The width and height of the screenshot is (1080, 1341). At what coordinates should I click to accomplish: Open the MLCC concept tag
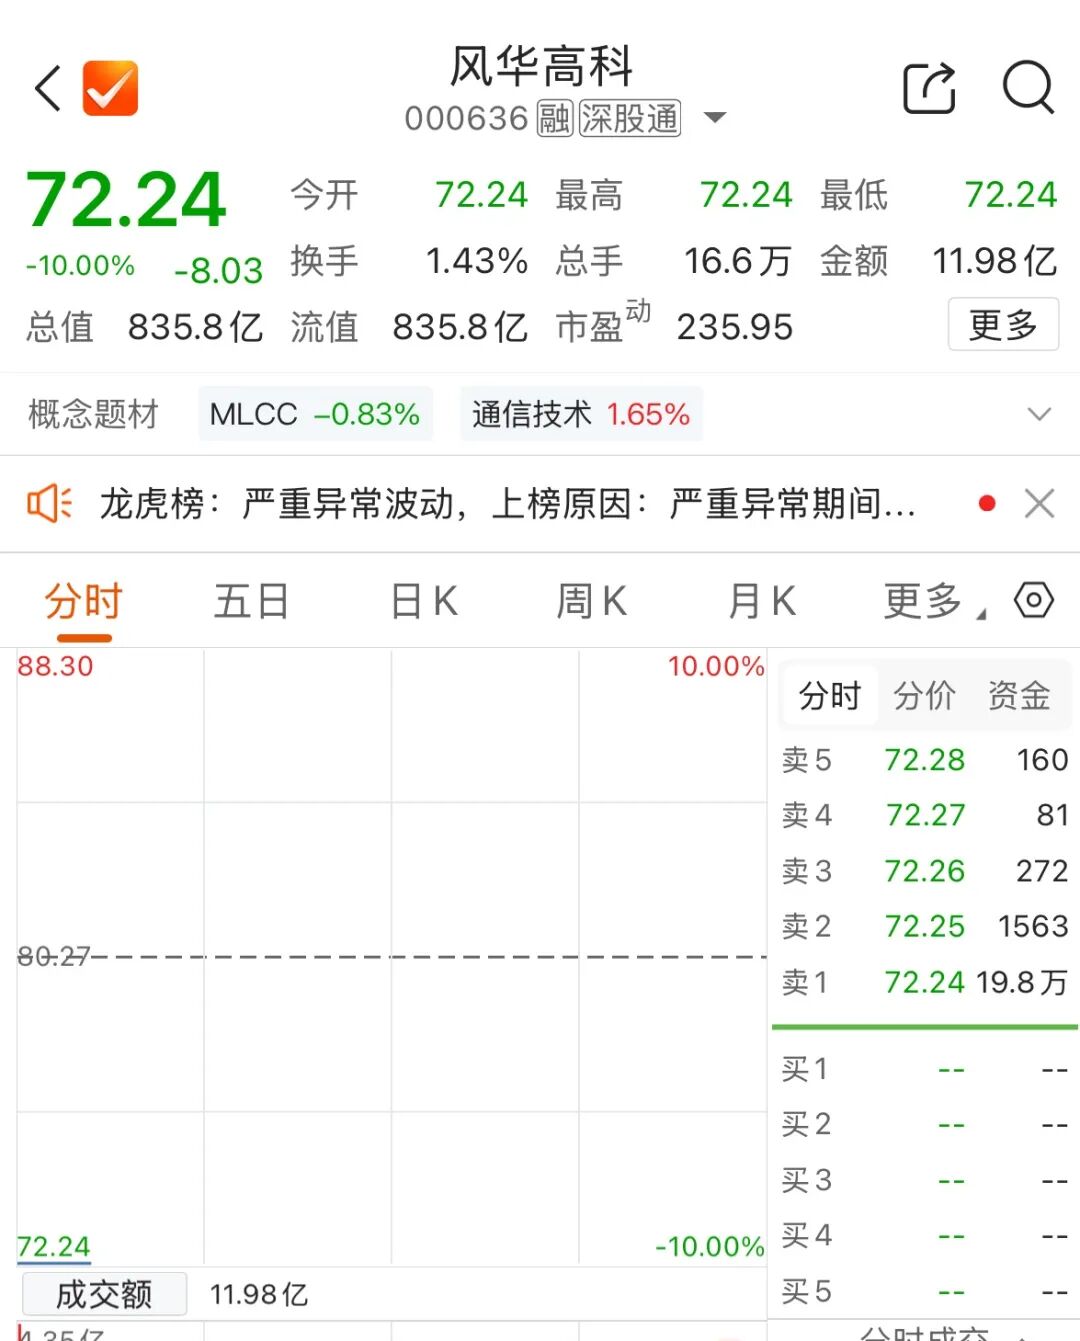pyautogui.click(x=315, y=414)
